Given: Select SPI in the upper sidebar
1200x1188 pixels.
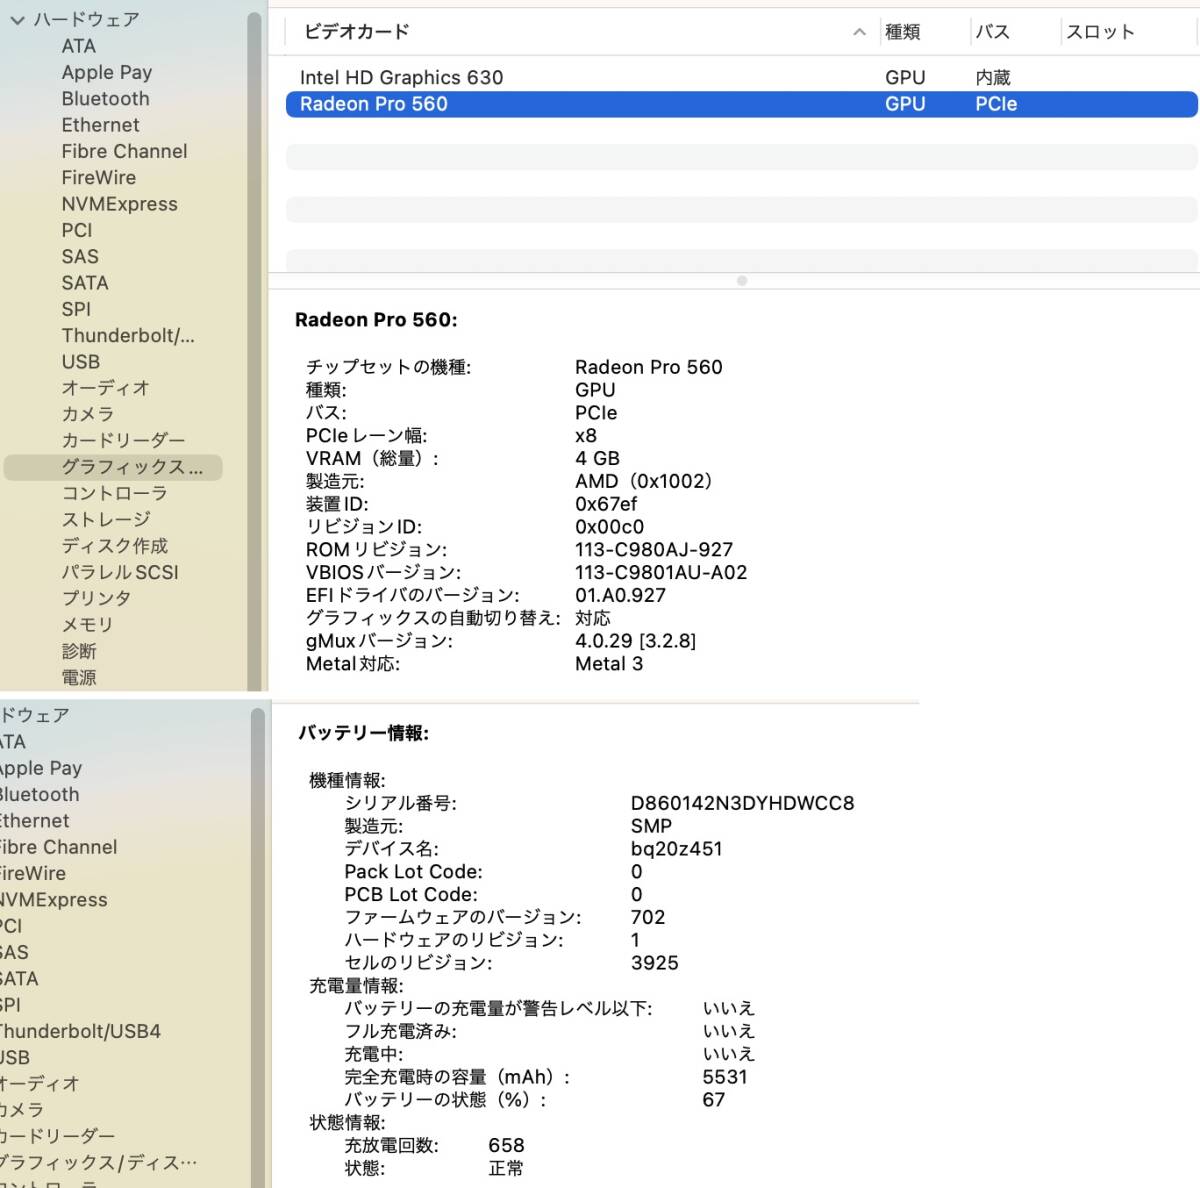Looking at the screenshot, I should 76,309.
